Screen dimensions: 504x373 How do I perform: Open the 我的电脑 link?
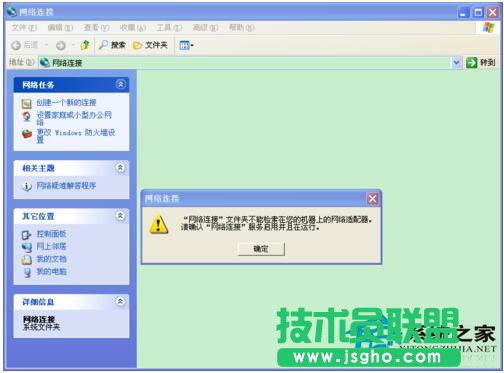pos(51,272)
